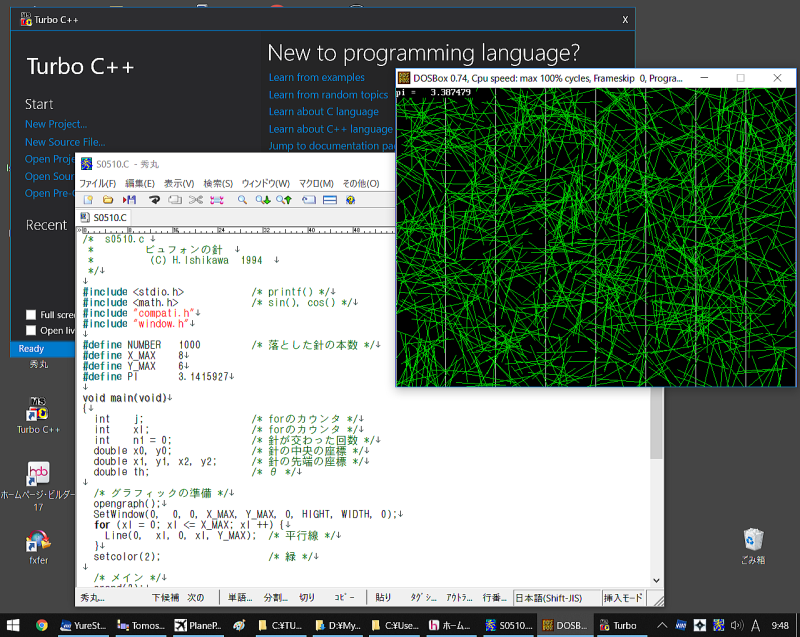Click the 単語... function key button
Image resolution: width=800 pixels, height=637 pixels.
pos(240,598)
